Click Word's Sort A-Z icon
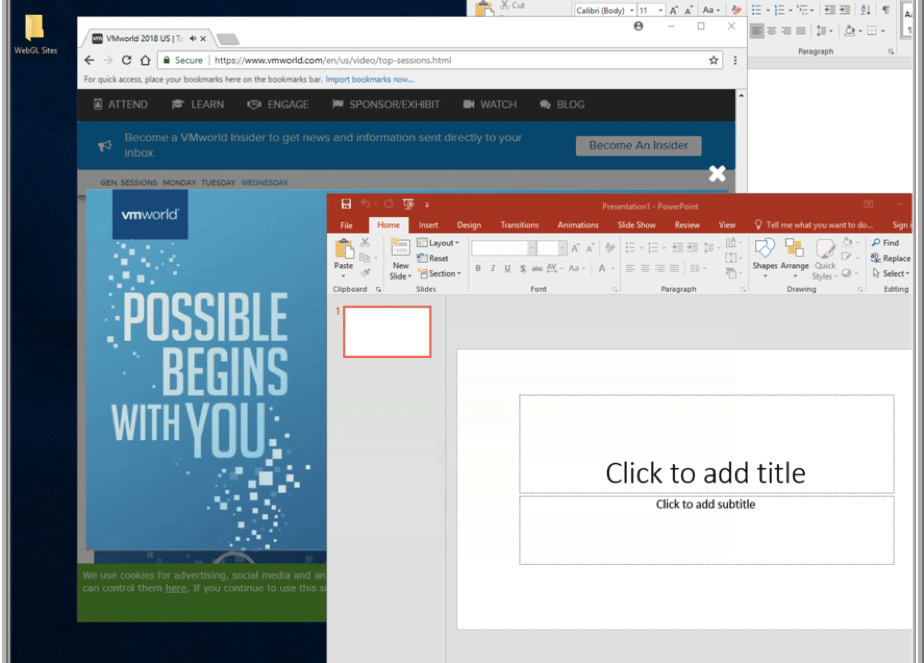 pyautogui.click(x=865, y=10)
